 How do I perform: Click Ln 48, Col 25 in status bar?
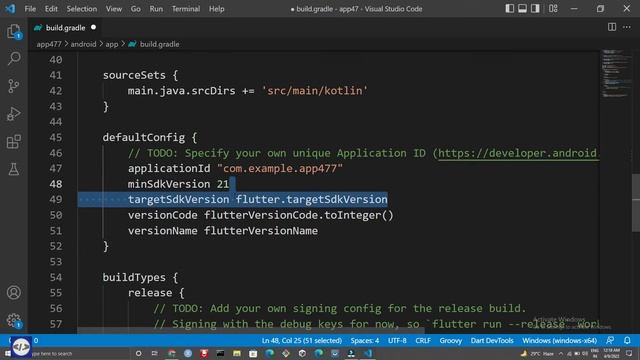click(x=302, y=340)
